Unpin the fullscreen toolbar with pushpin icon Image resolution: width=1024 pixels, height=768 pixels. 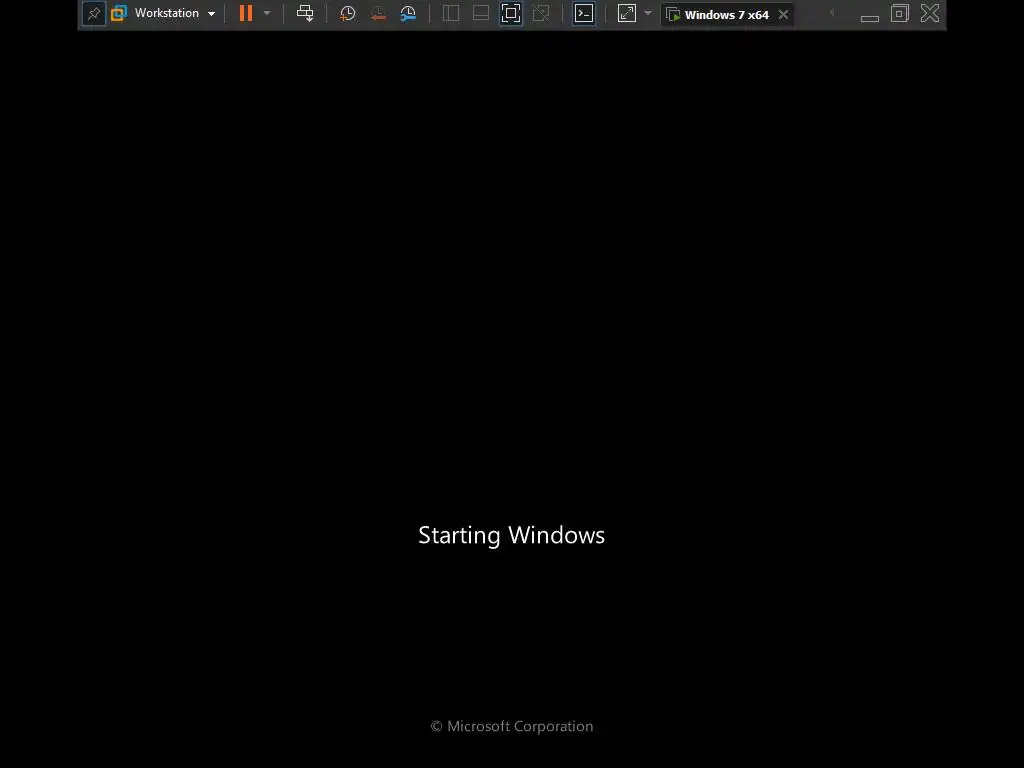pyautogui.click(x=93, y=14)
